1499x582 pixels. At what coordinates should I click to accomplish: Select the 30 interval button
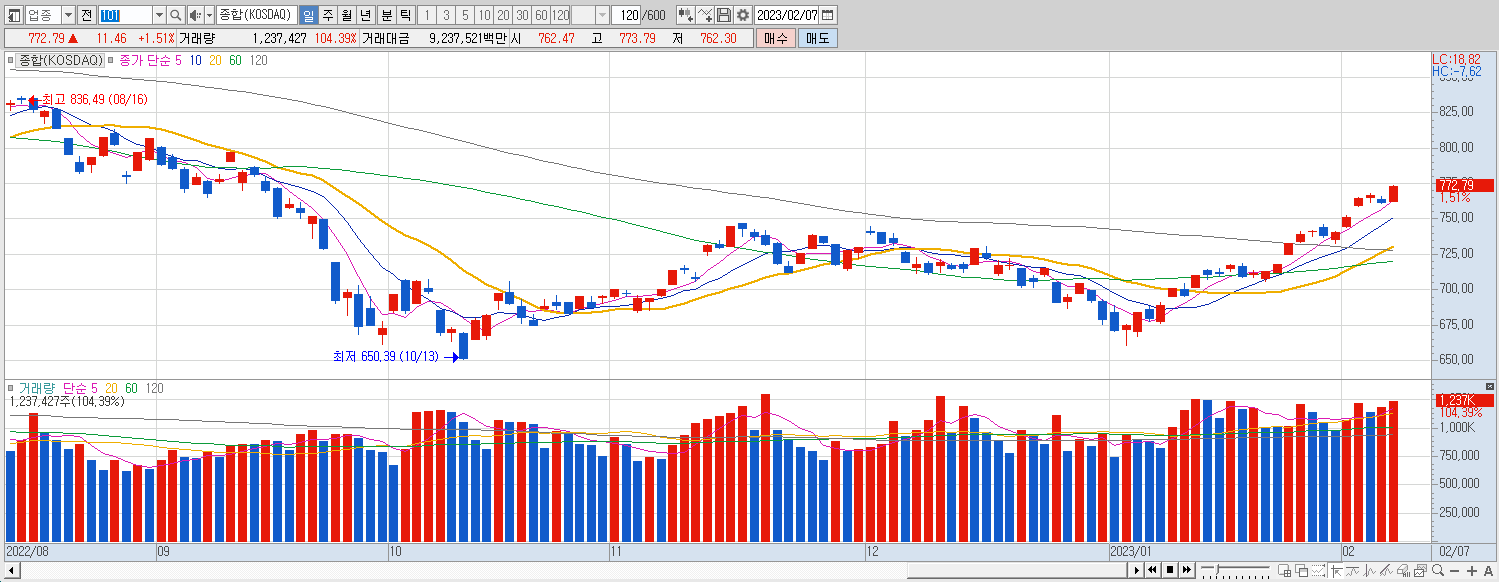point(522,15)
